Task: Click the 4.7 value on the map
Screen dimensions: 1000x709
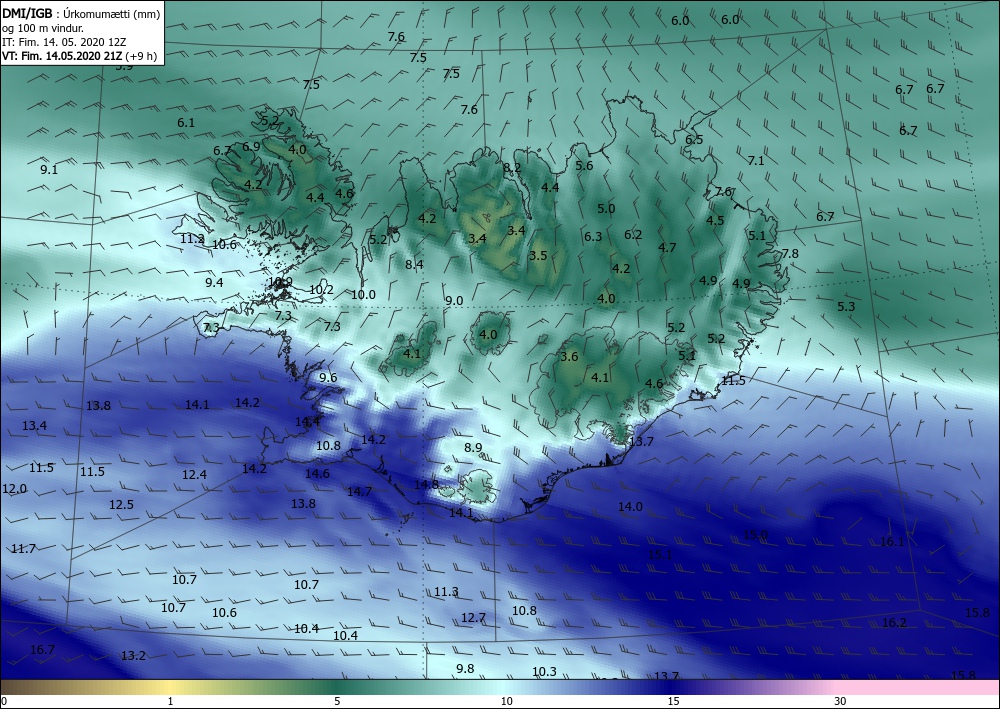Action: (x=668, y=247)
